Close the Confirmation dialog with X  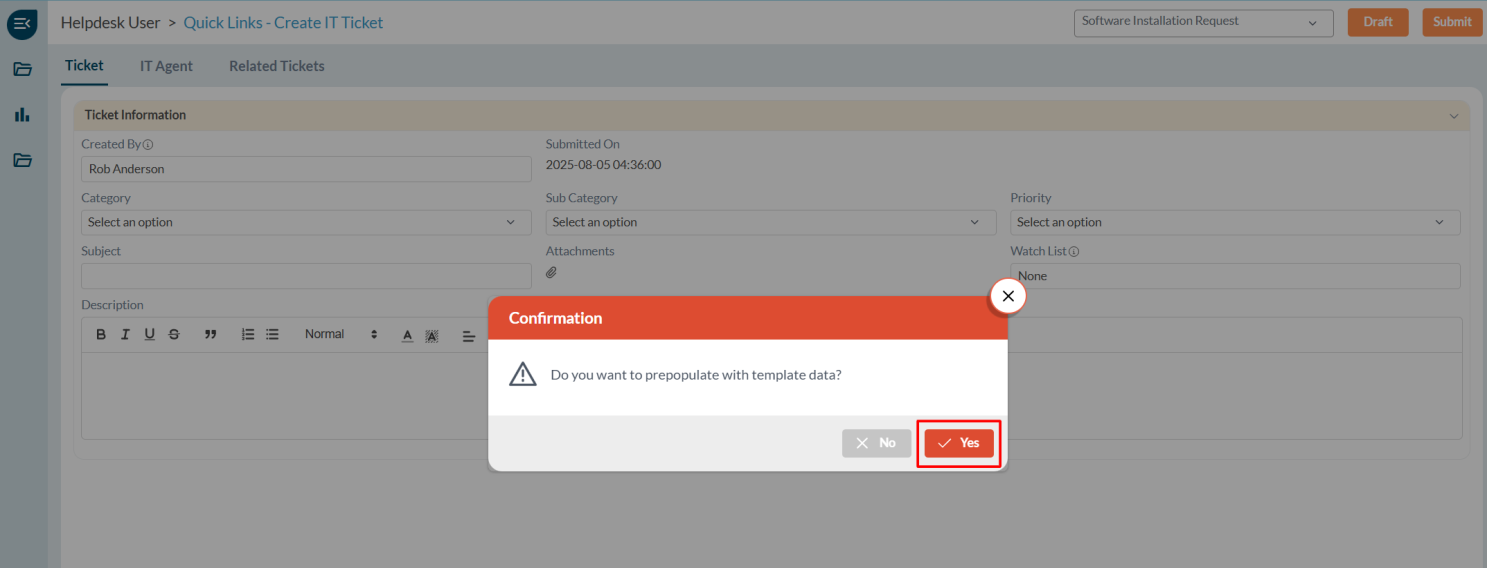(1008, 296)
